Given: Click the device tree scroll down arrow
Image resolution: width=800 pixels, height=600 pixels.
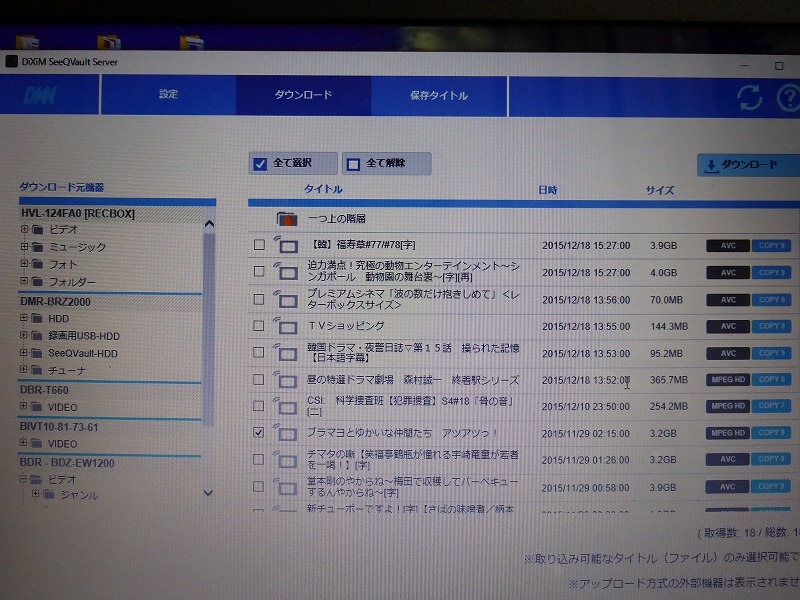Looking at the screenshot, I should click(x=208, y=493).
